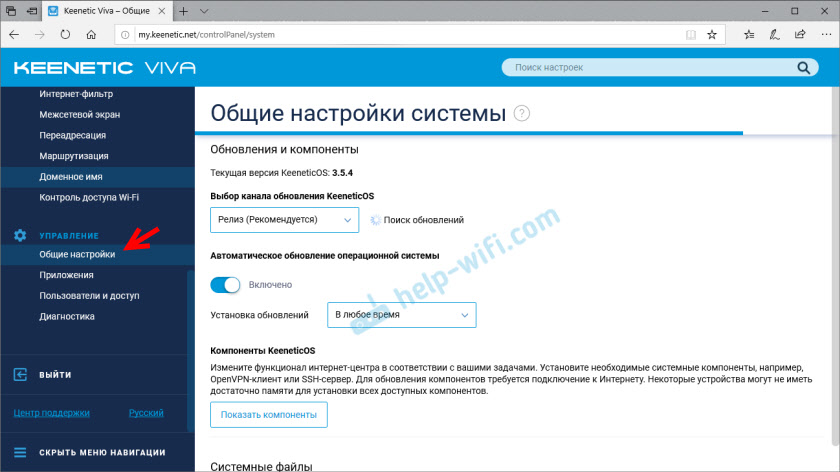
Task: Open Маршрутизация menu item
Action: click(x=74, y=156)
